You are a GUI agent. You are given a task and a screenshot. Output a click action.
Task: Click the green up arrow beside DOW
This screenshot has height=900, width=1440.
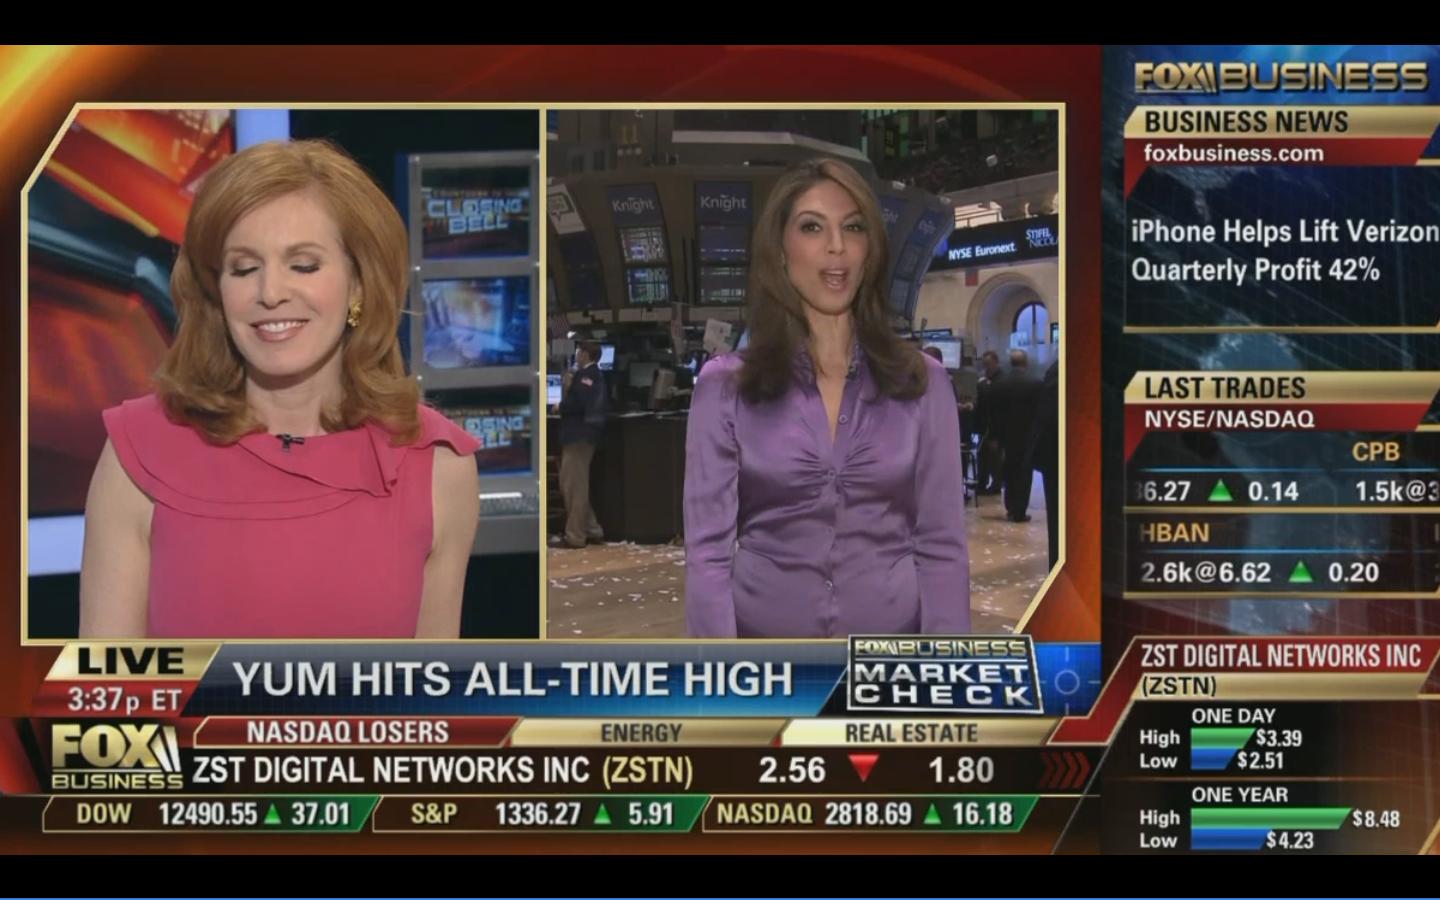tap(272, 815)
